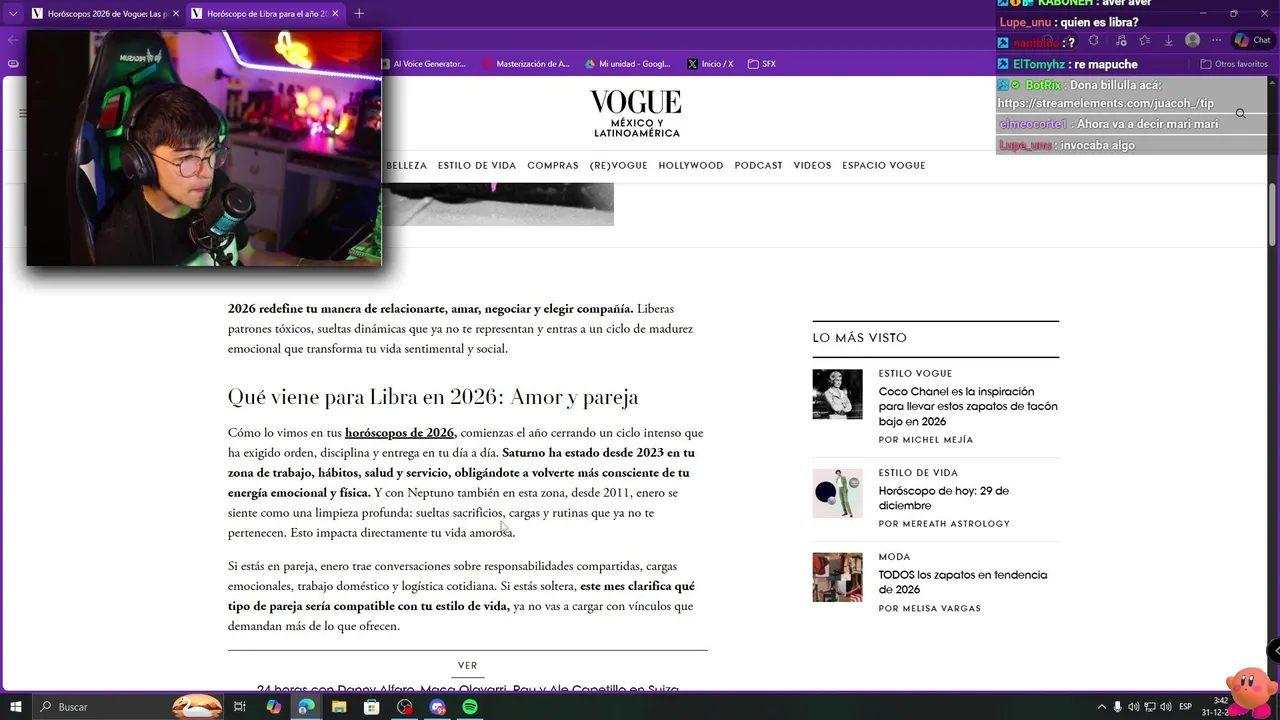This screenshot has width=1280, height=720.
Task: Open the Vogue site search magnifier
Action: click(1240, 114)
